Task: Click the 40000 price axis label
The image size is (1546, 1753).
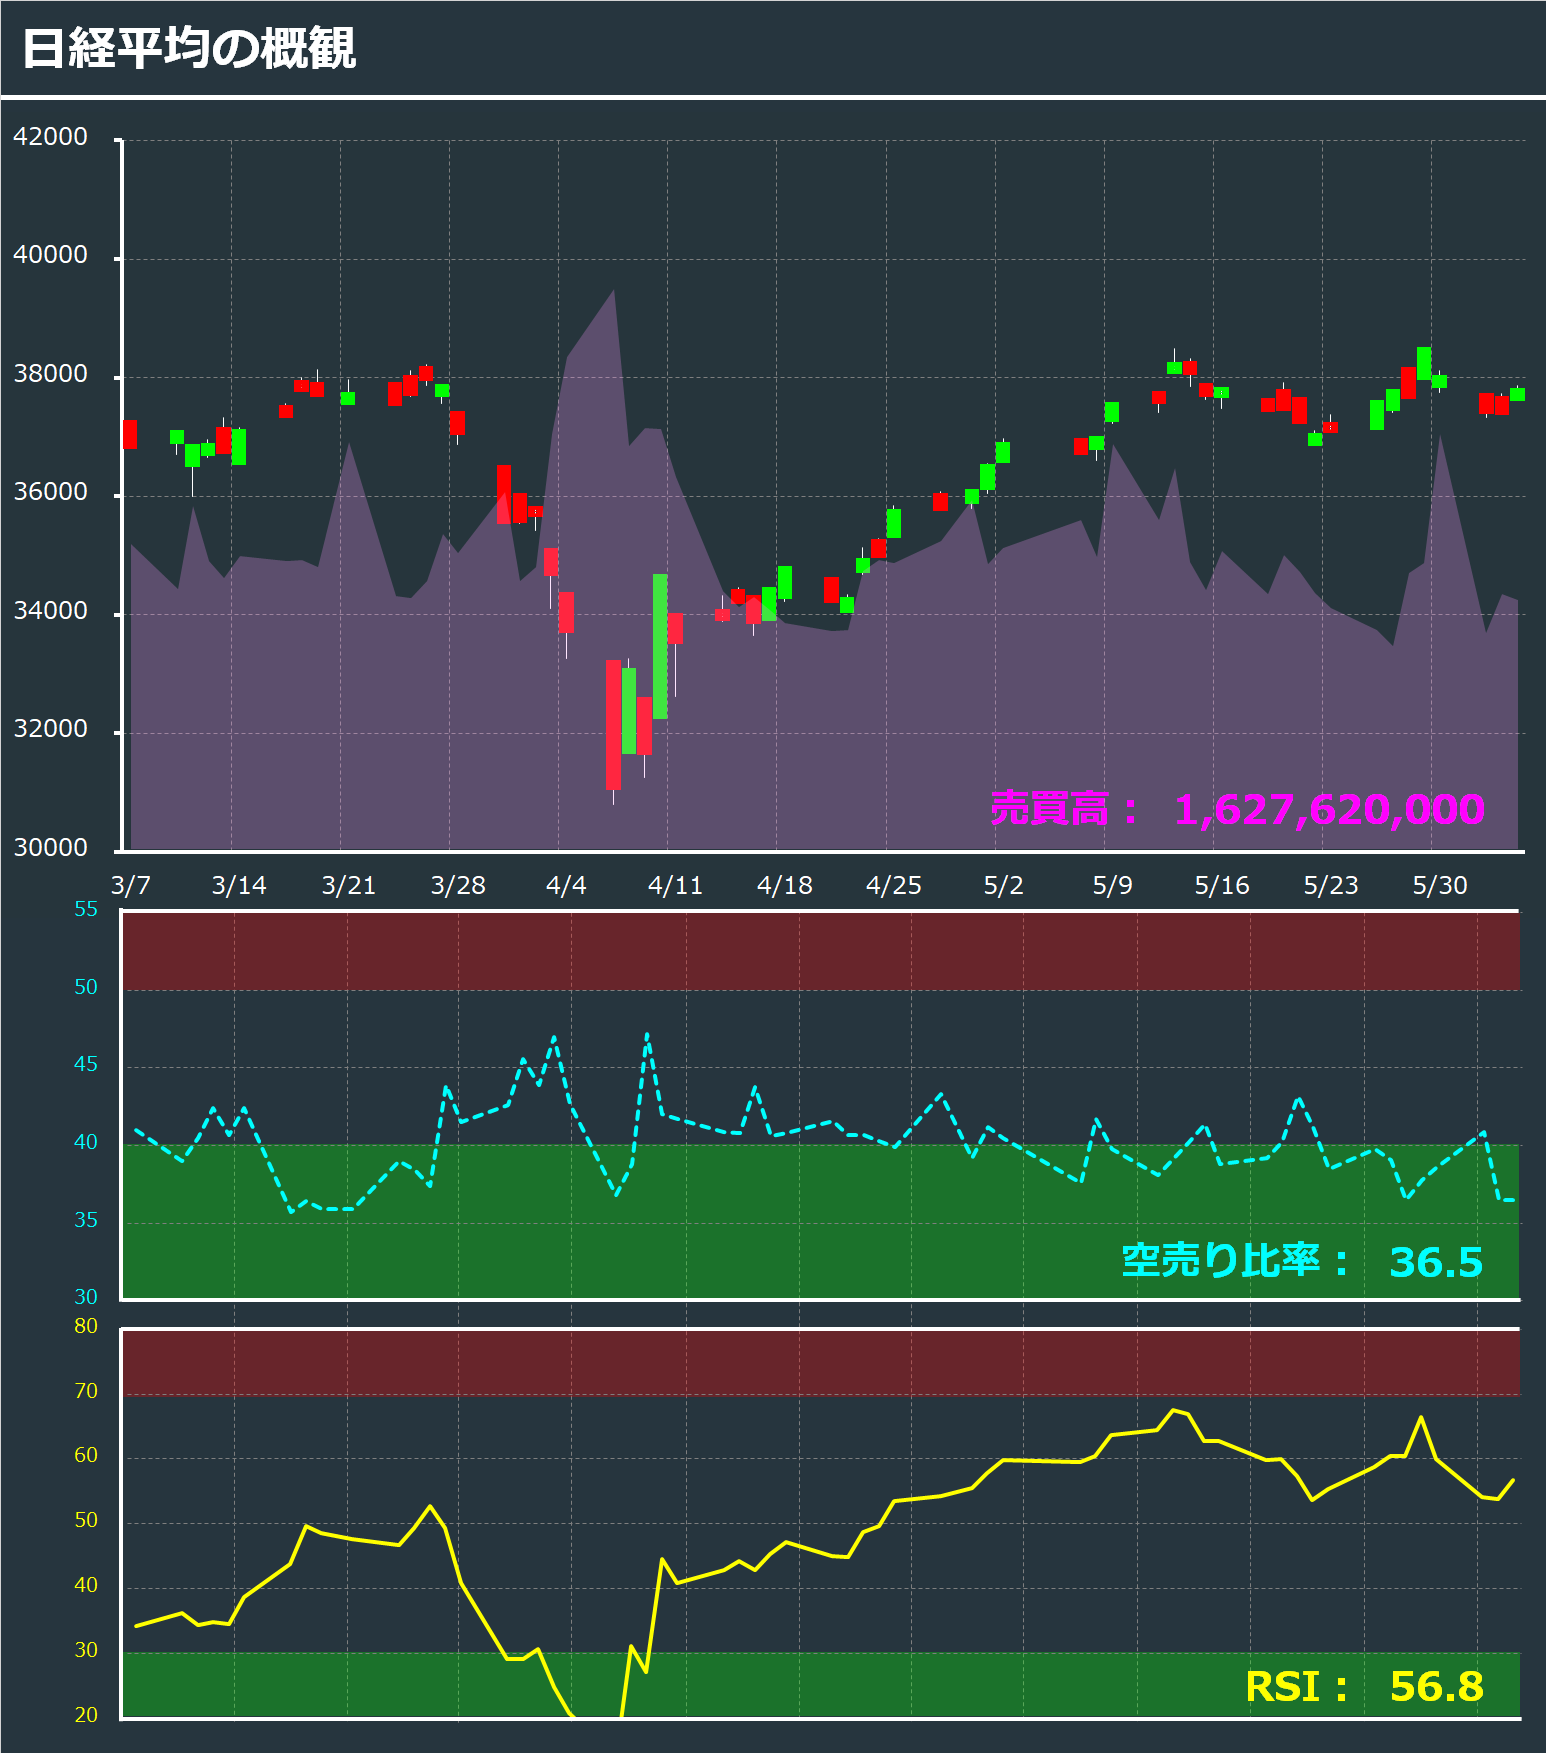Action: point(50,255)
